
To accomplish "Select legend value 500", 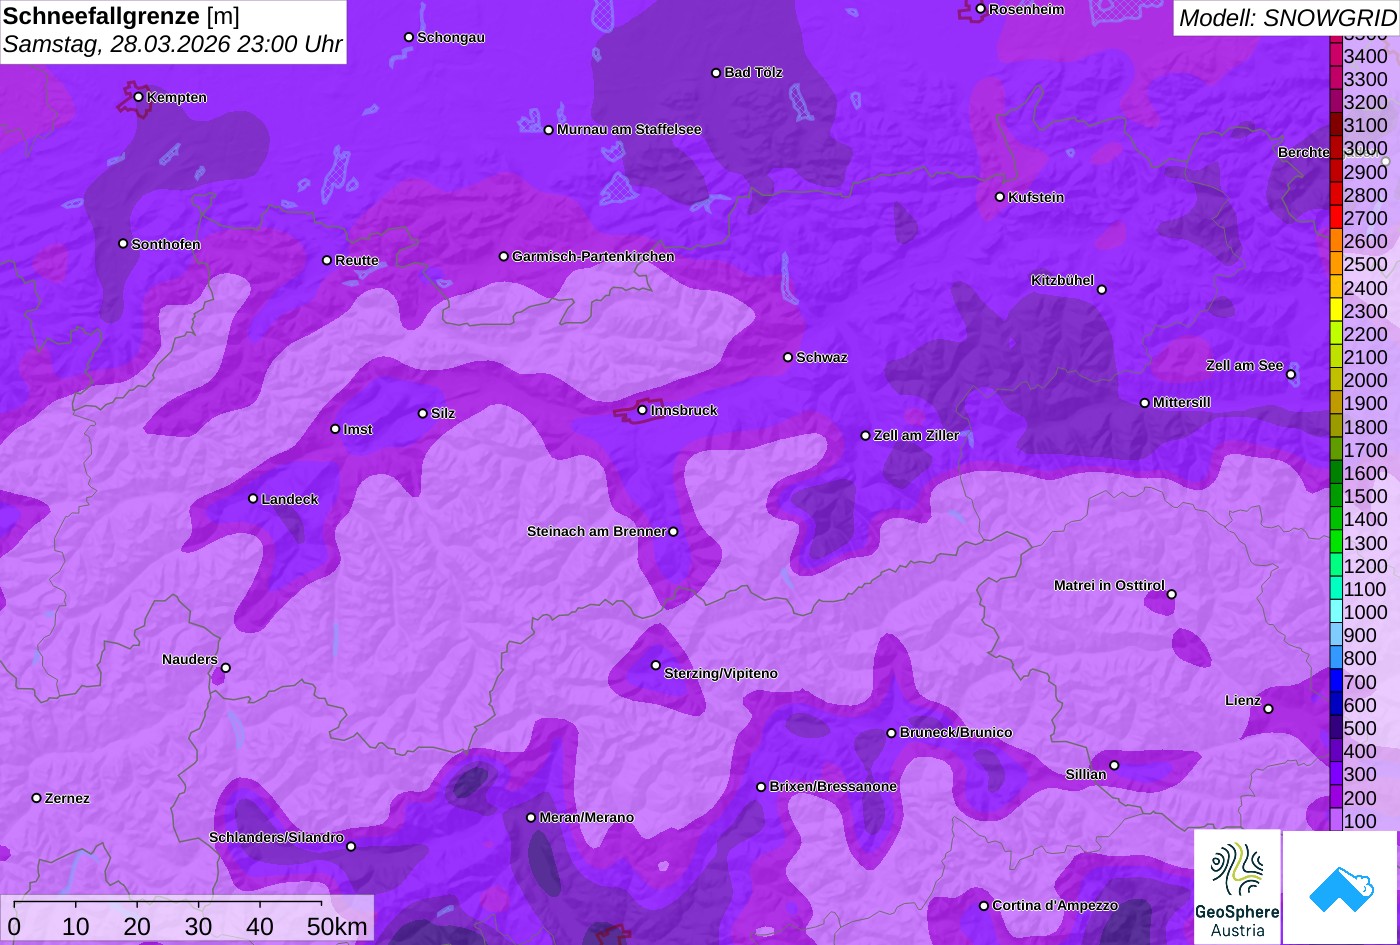I will (1360, 729).
